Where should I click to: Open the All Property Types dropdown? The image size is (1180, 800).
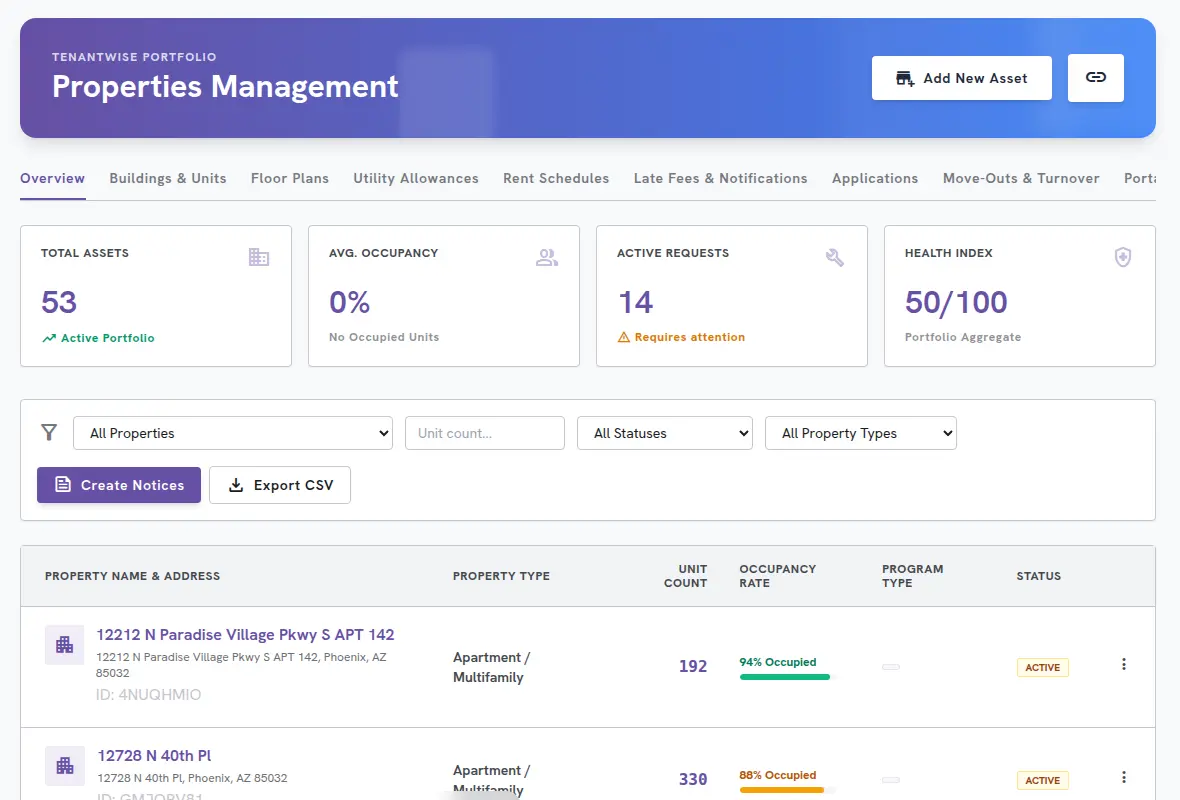[860, 433]
